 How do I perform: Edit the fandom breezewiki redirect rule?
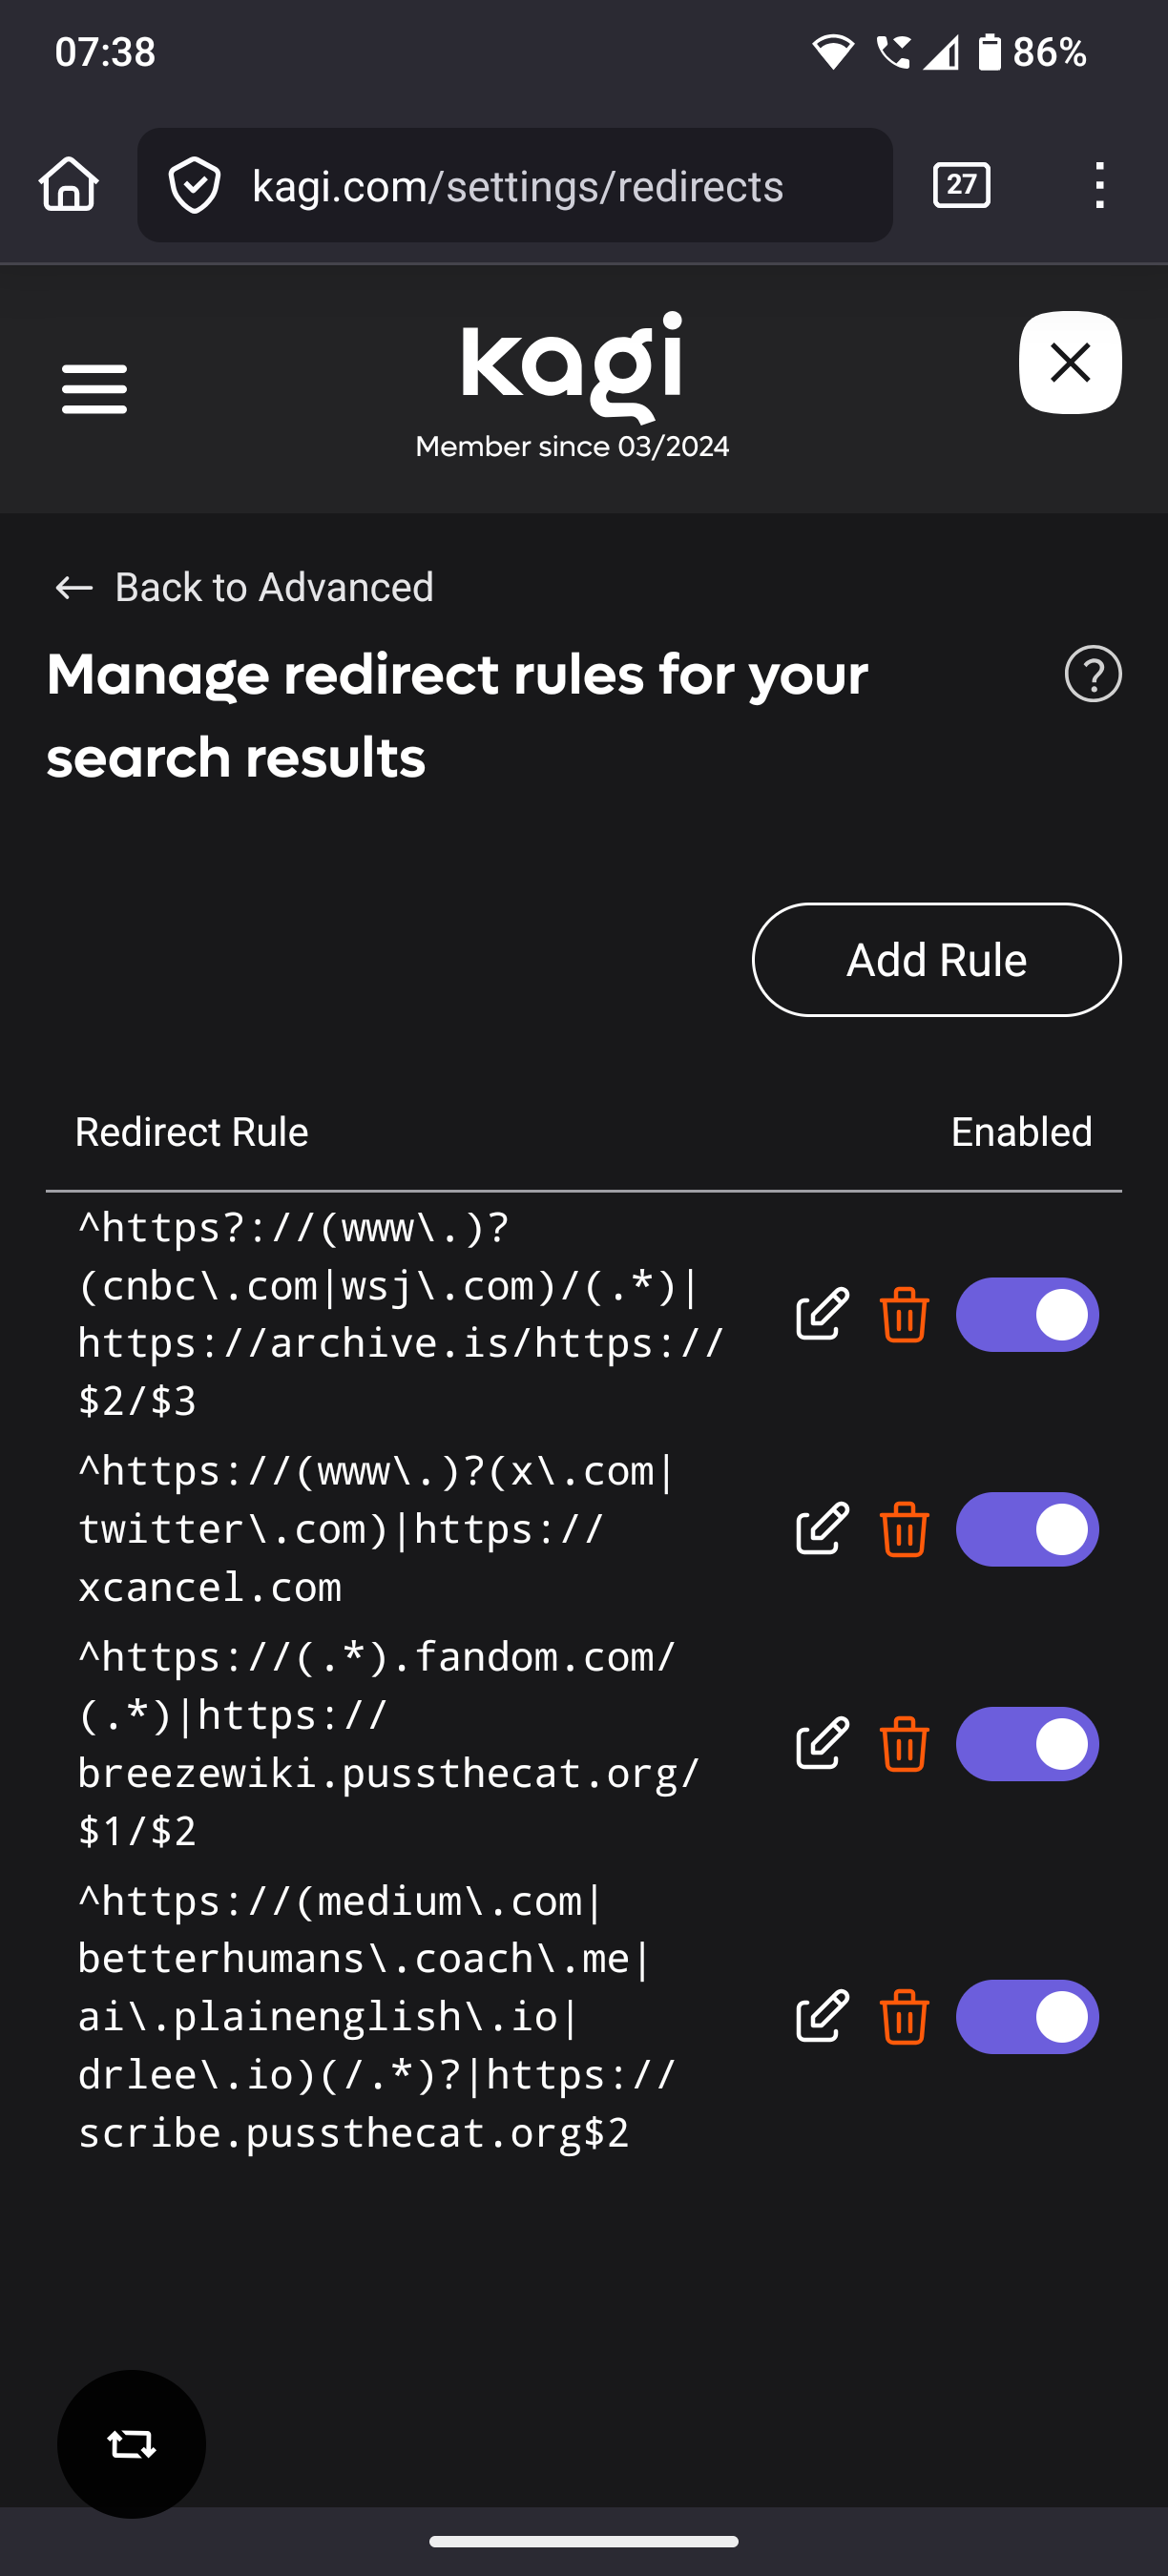click(822, 1743)
